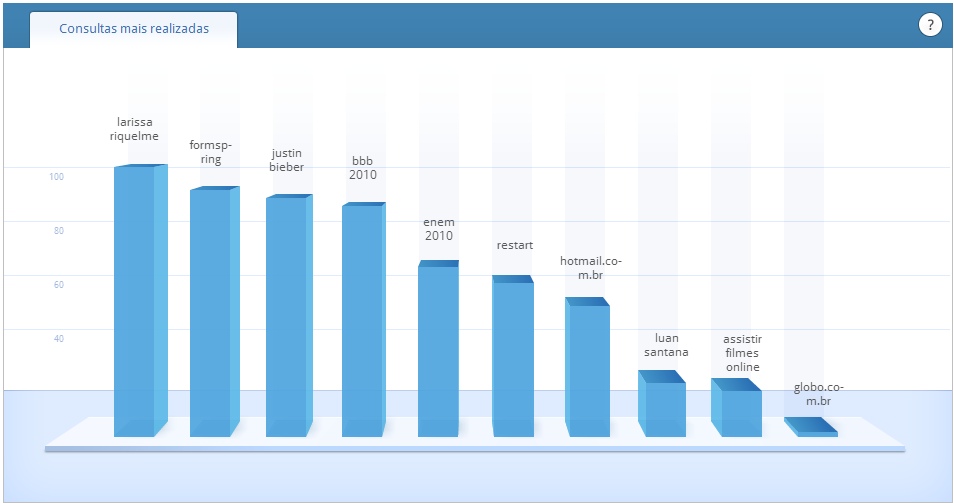Click the hotmail.com.br bar
This screenshot has width=954, height=503.
click(587, 370)
